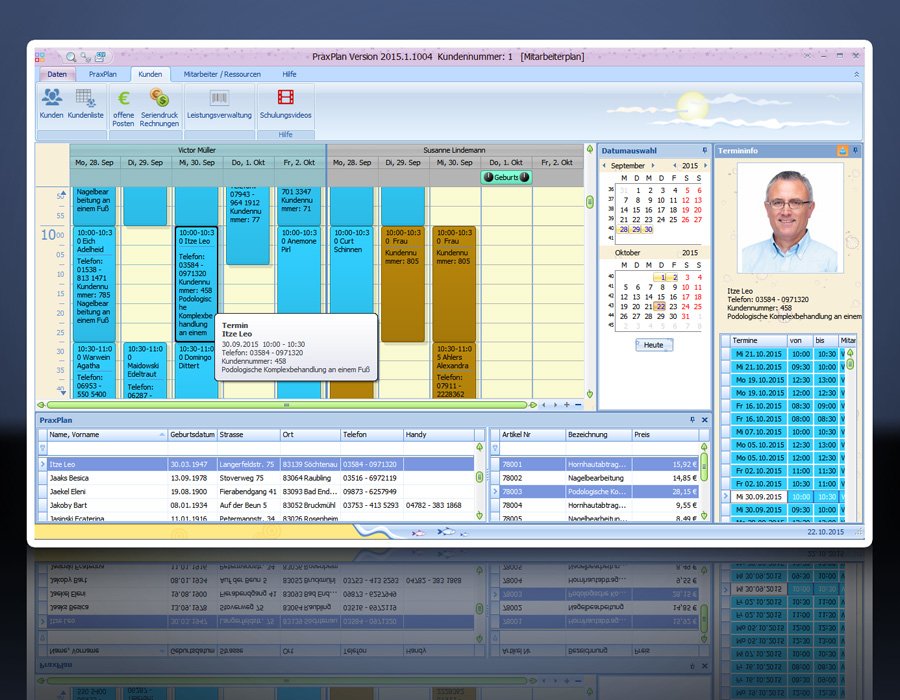Pin the Termininfo panel
Image resolution: width=900 pixels, height=700 pixels.
(855, 150)
